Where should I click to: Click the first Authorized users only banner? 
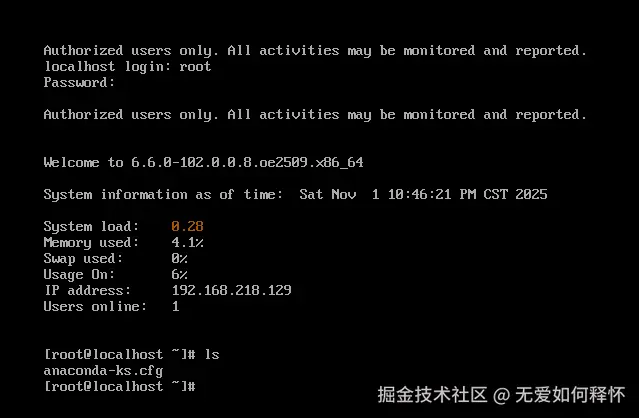click(x=315, y=51)
